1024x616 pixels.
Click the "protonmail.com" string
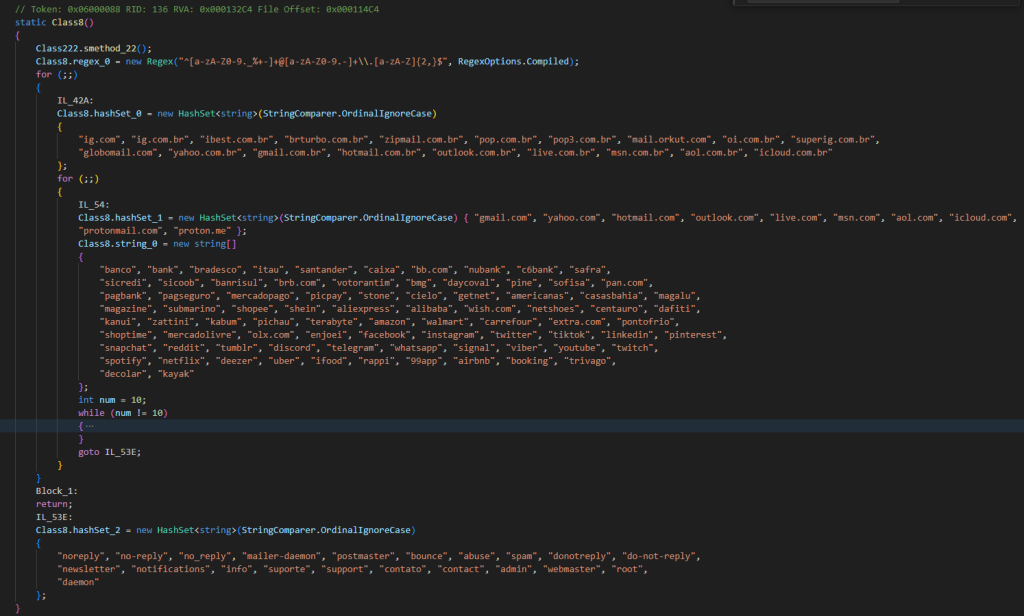[x=120, y=231]
